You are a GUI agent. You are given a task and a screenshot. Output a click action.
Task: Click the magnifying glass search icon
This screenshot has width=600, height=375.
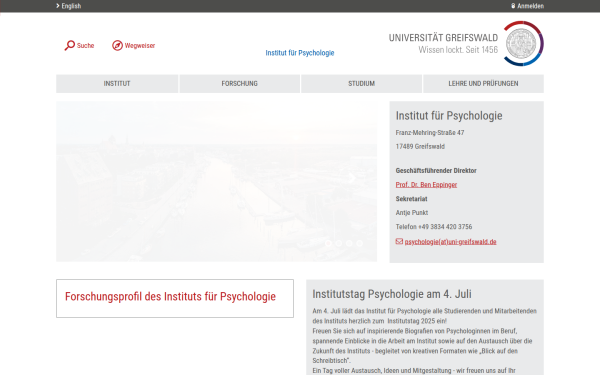point(70,45)
